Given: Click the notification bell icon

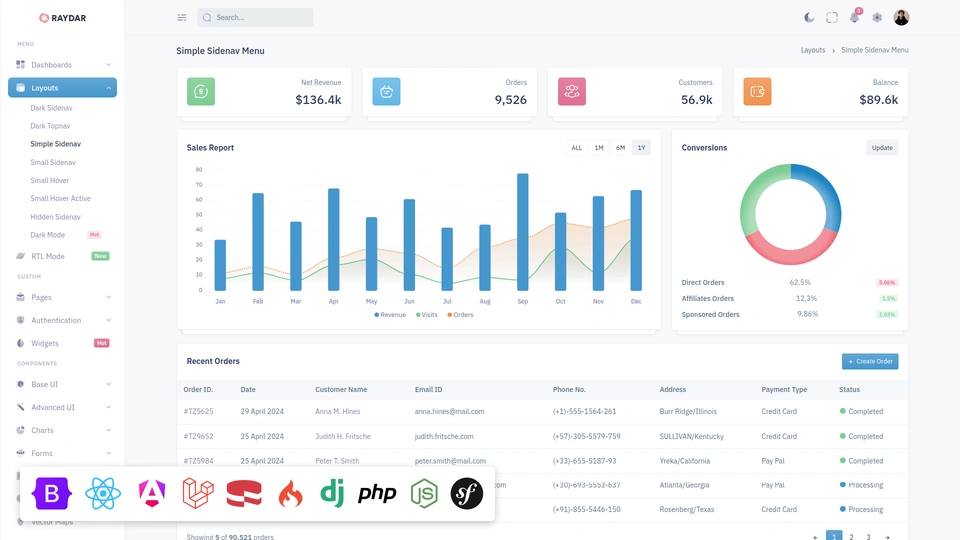Looking at the screenshot, I should [854, 18].
